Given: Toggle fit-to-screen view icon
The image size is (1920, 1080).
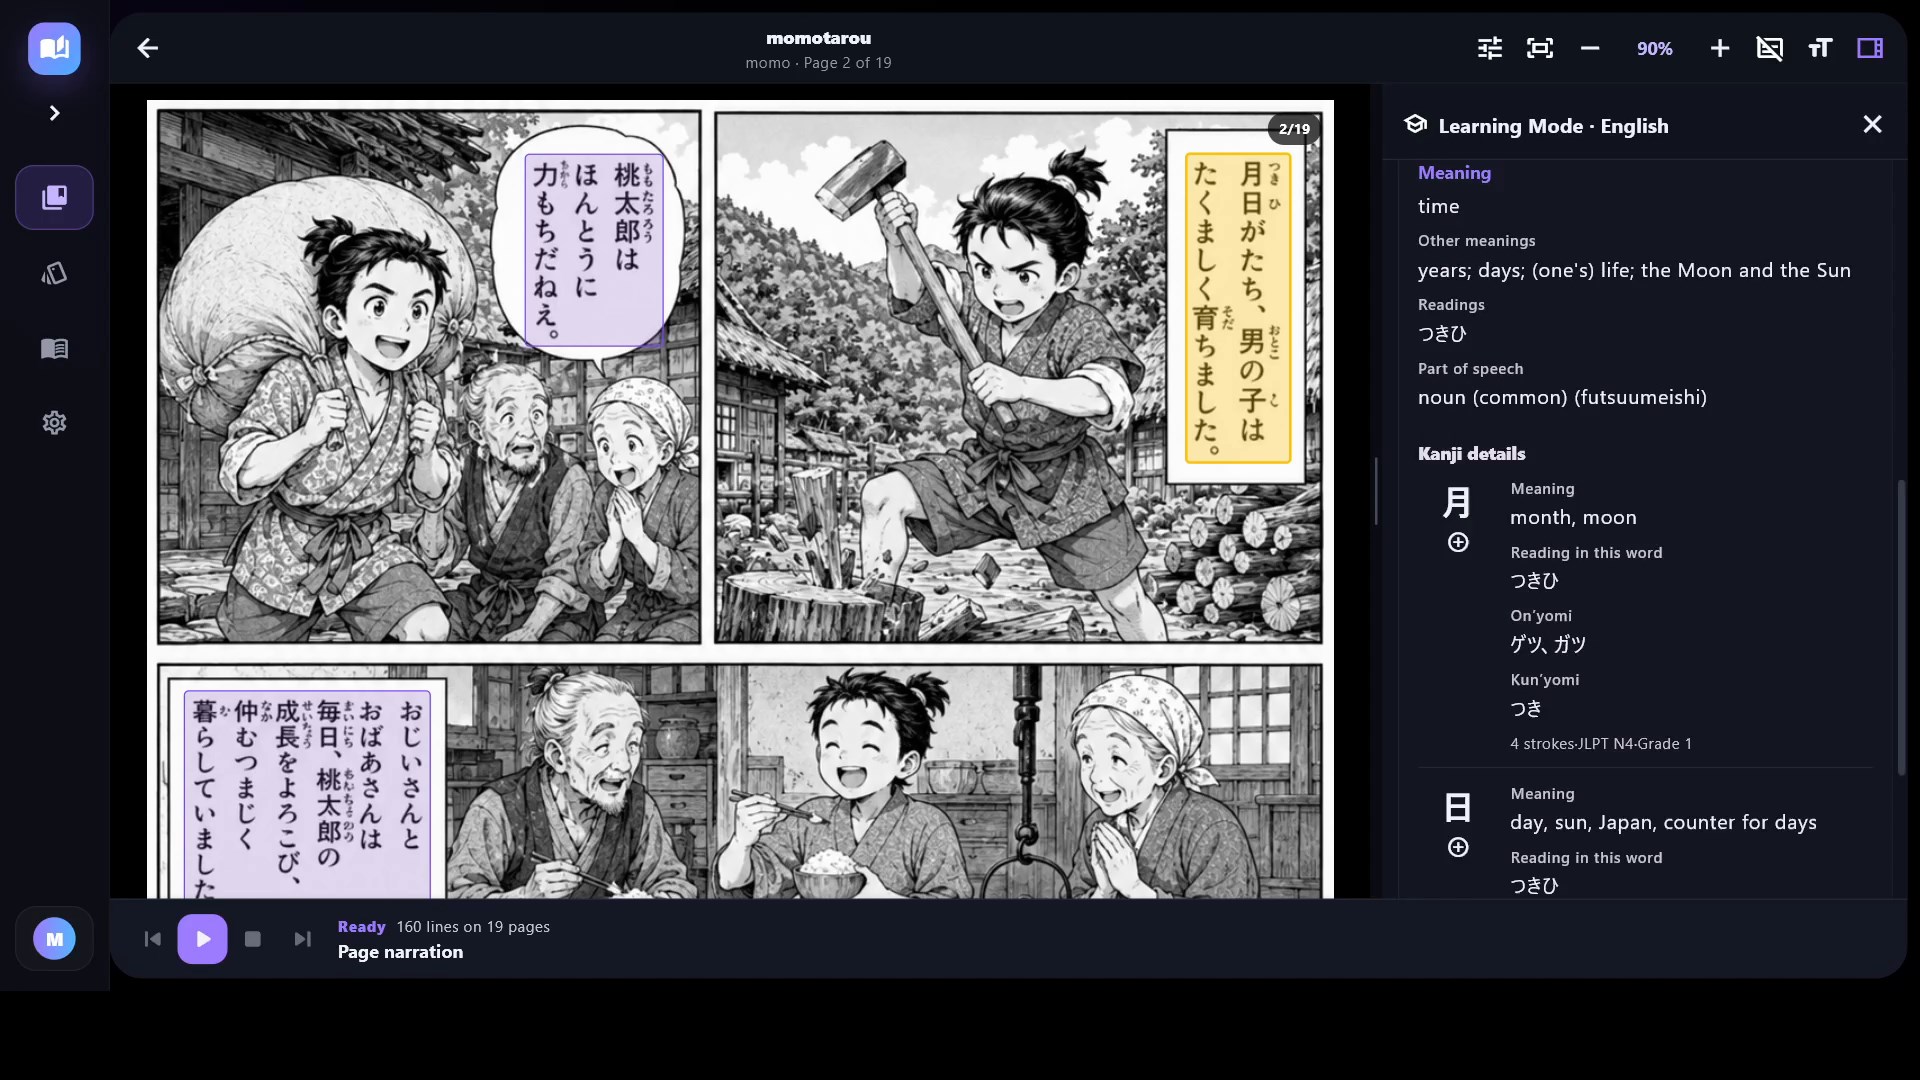Looking at the screenshot, I should point(1540,48).
